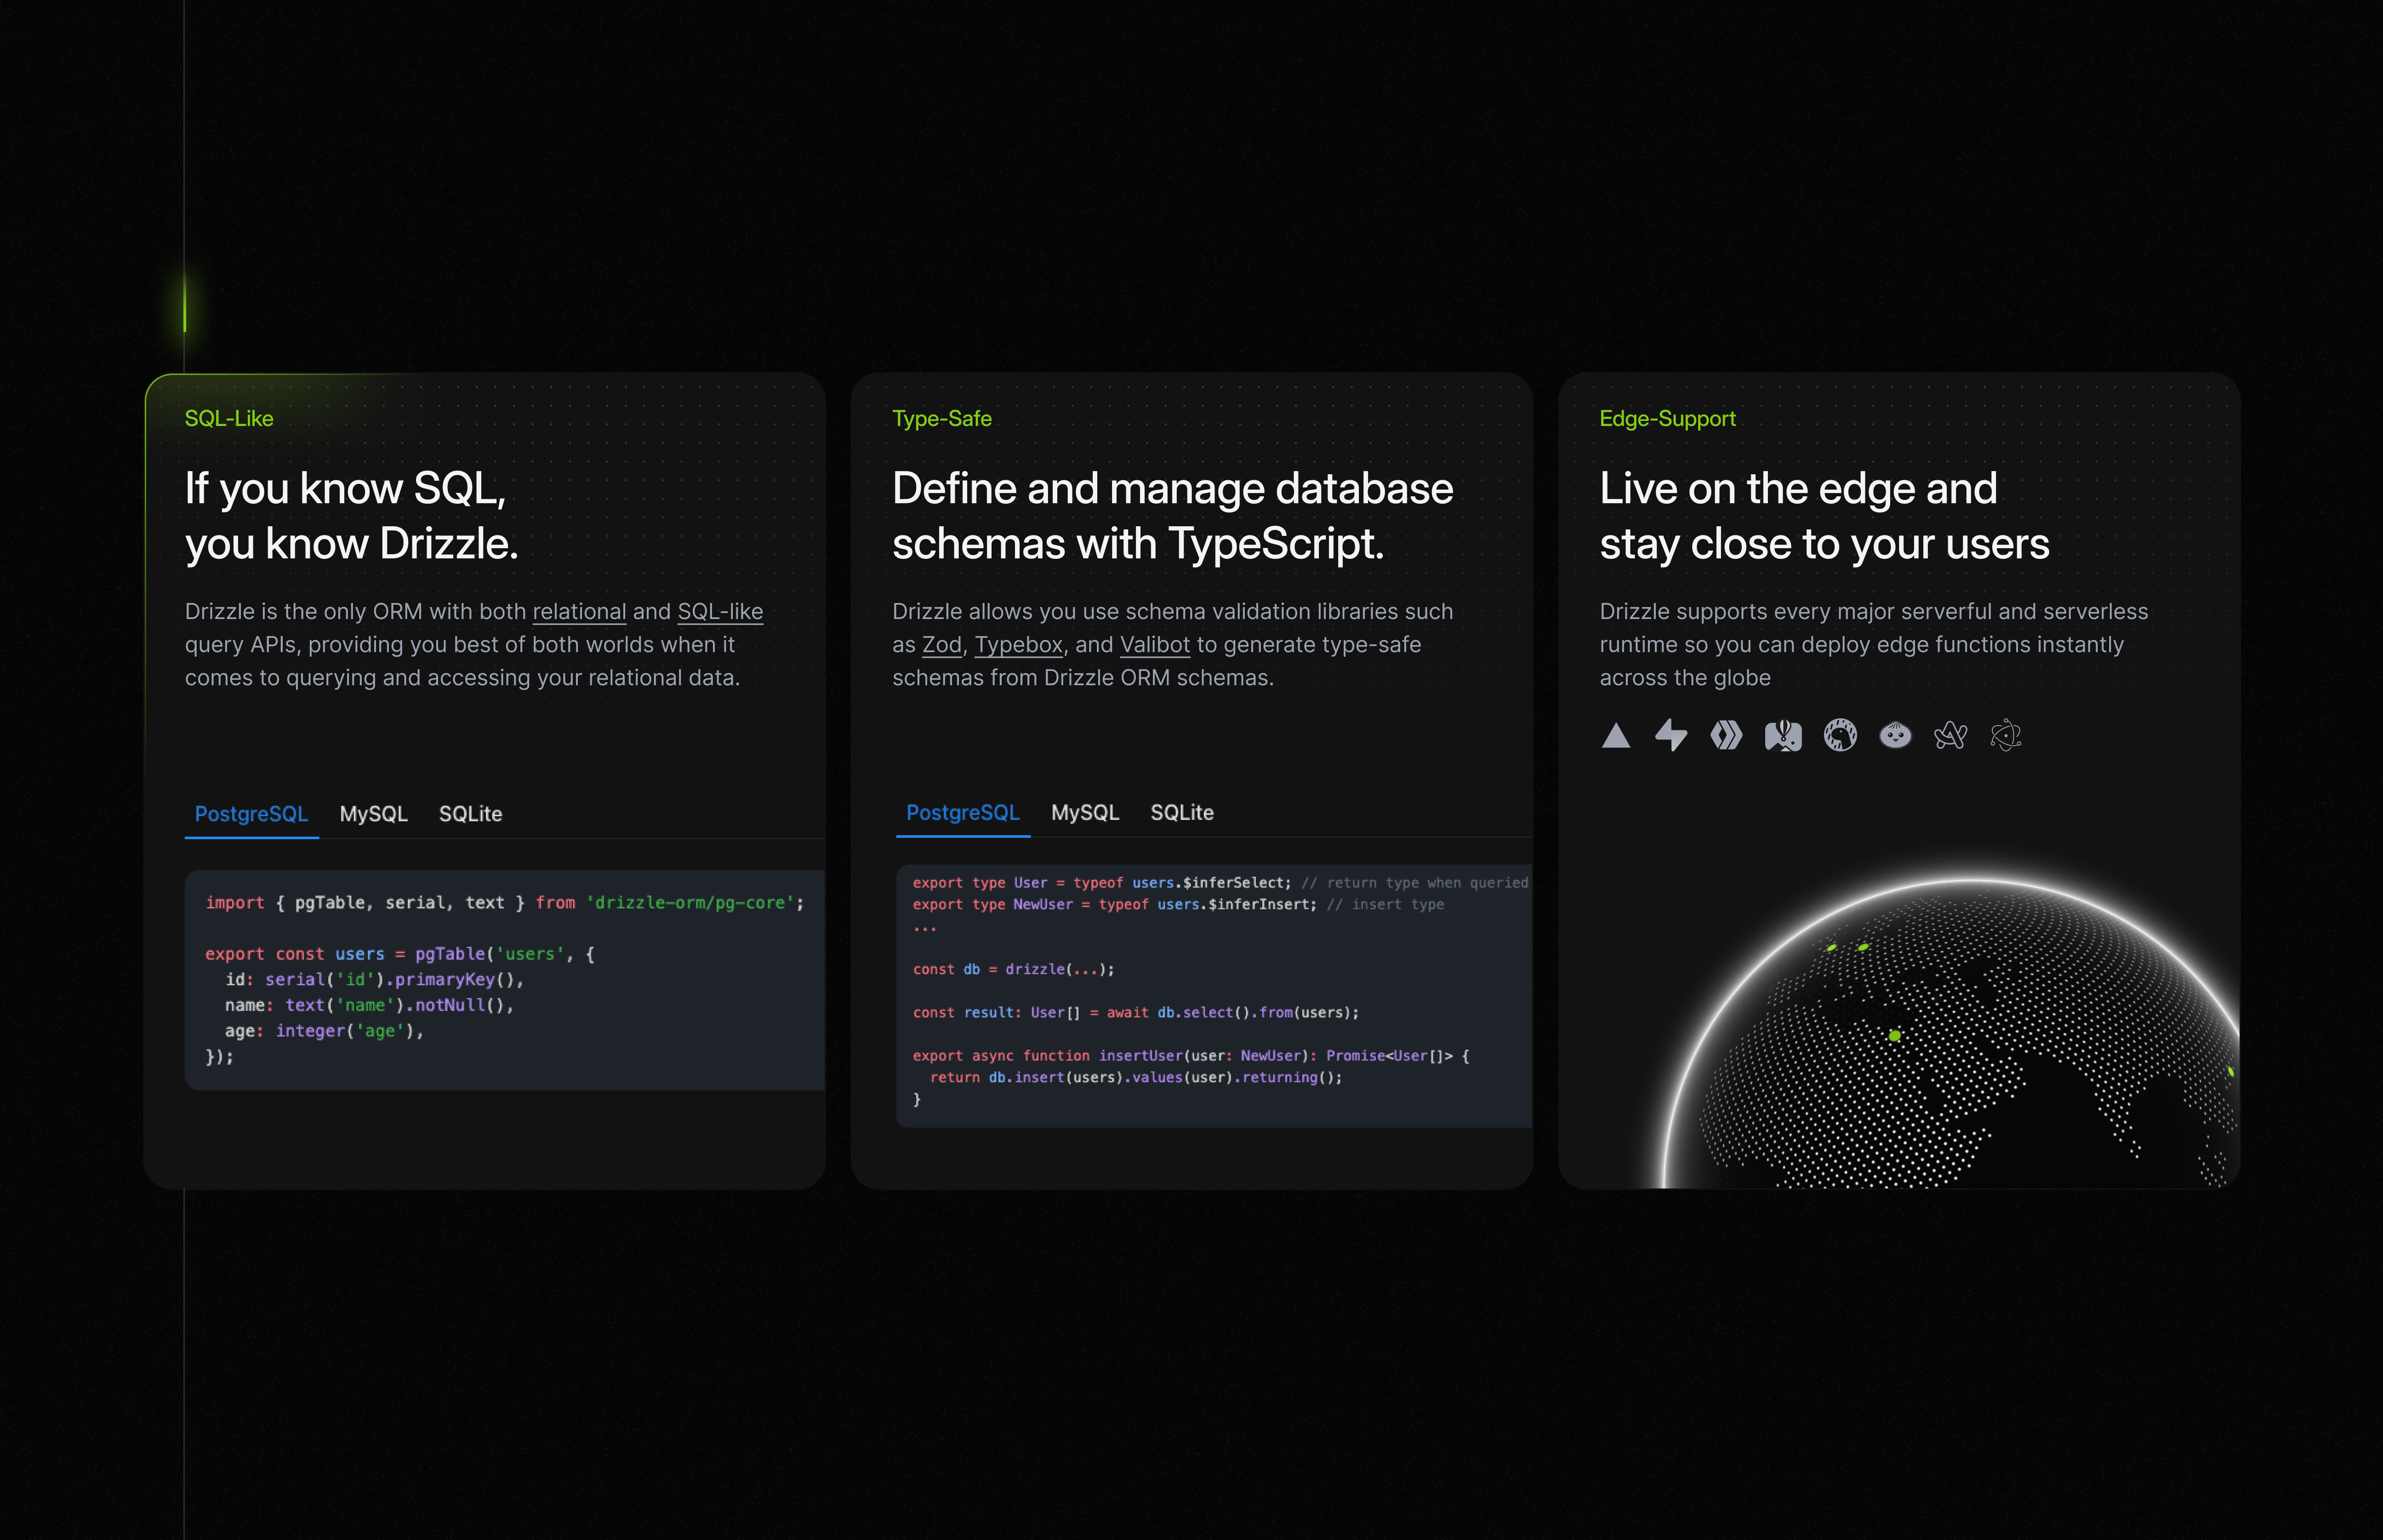2383x1540 pixels.
Task: Click the insertUser TypeScript code block
Action: click(x=1214, y=996)
